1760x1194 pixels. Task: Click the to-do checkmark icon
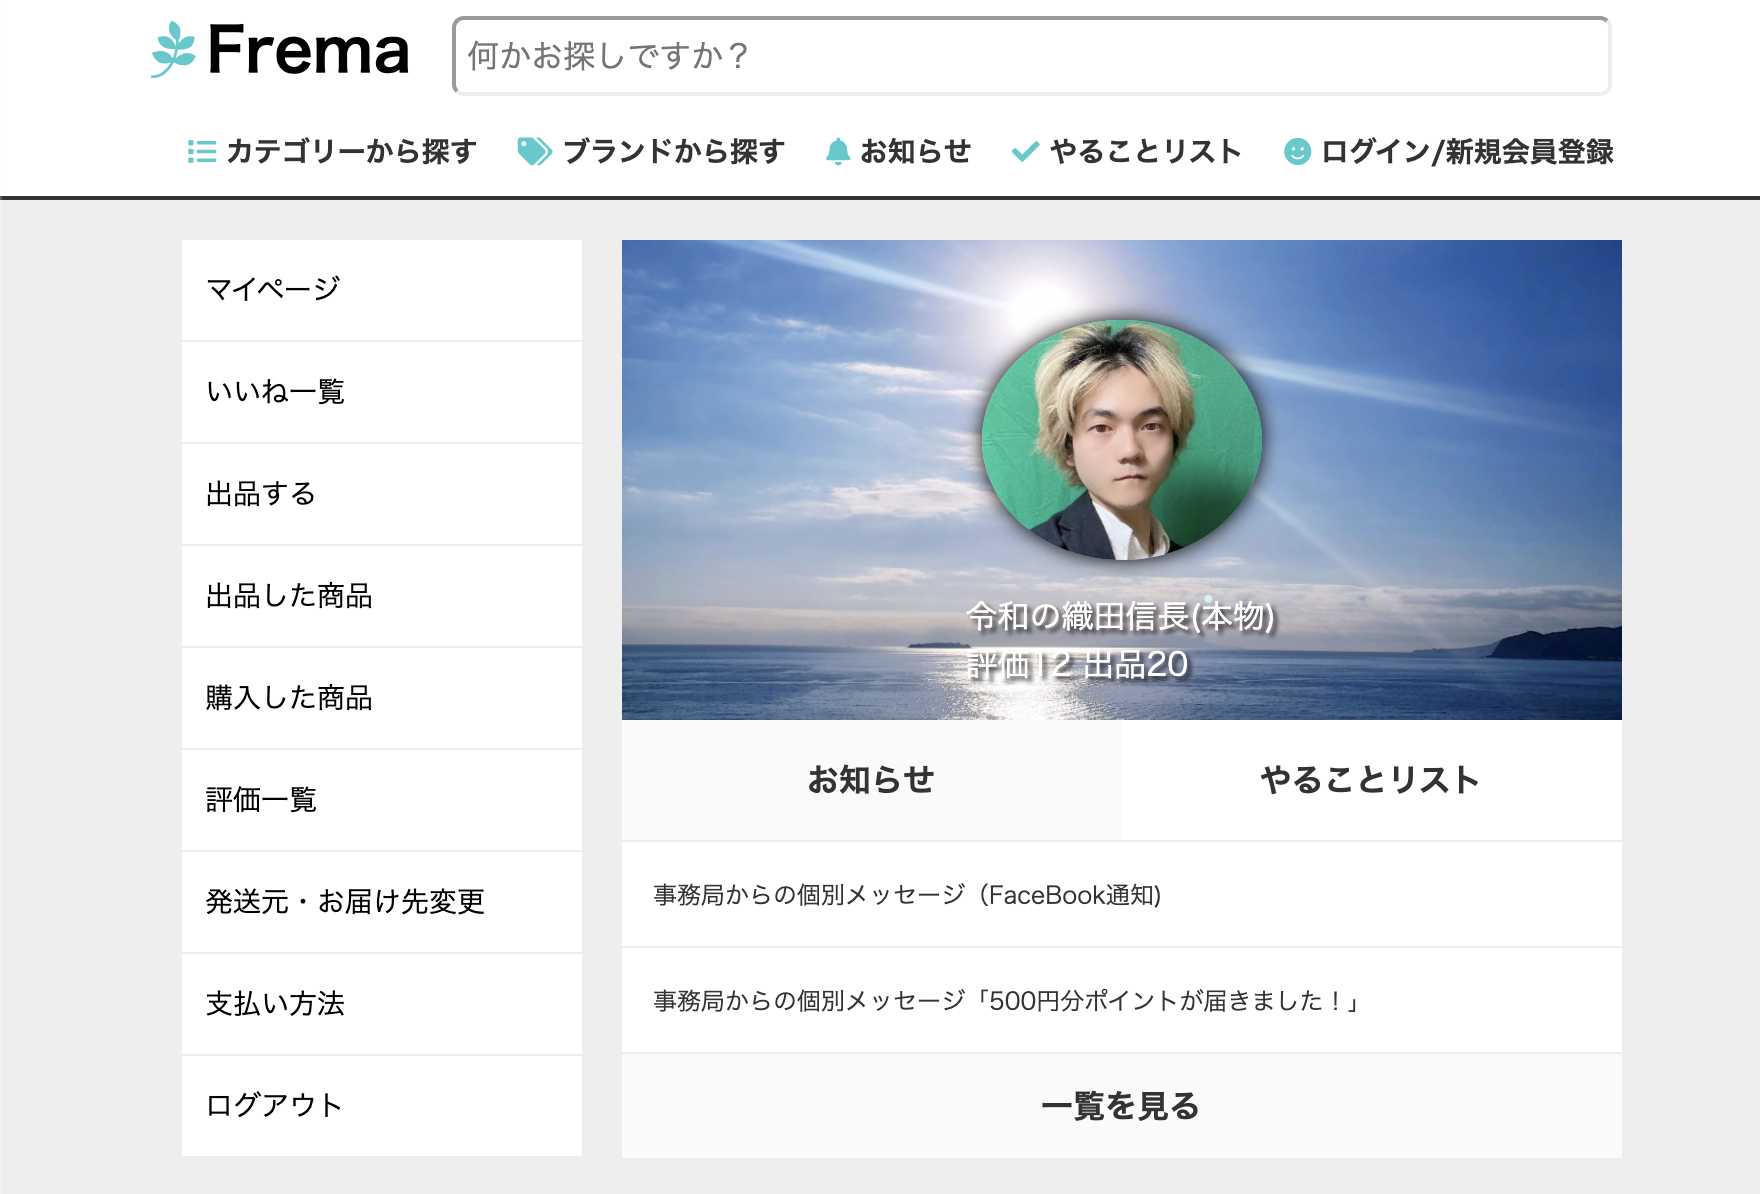coord(1025,152)
